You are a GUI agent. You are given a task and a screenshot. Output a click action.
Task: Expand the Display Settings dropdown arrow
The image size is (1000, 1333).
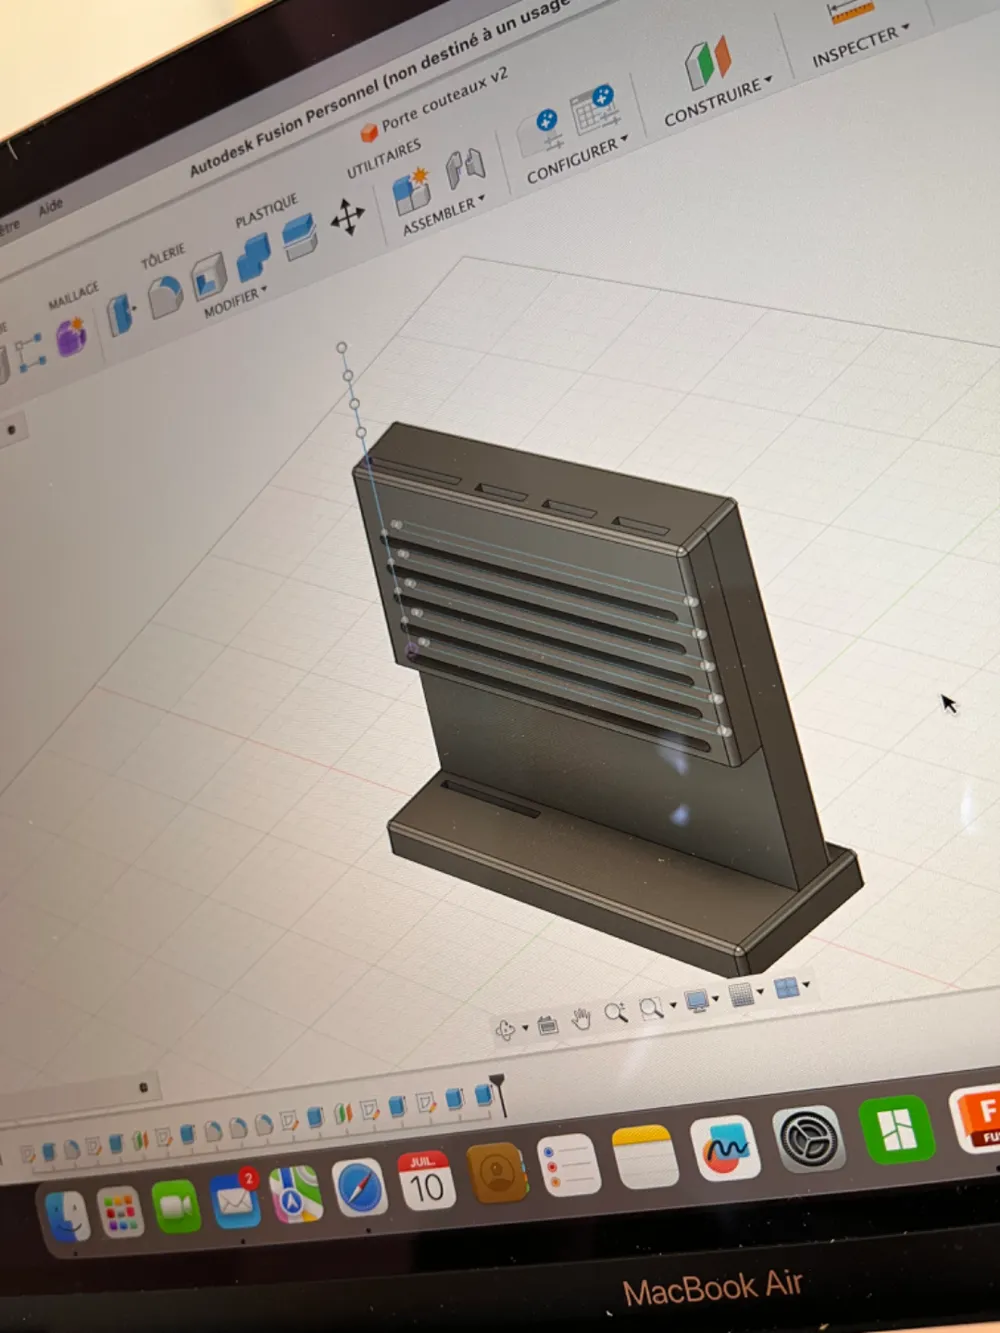coord(716,999)
